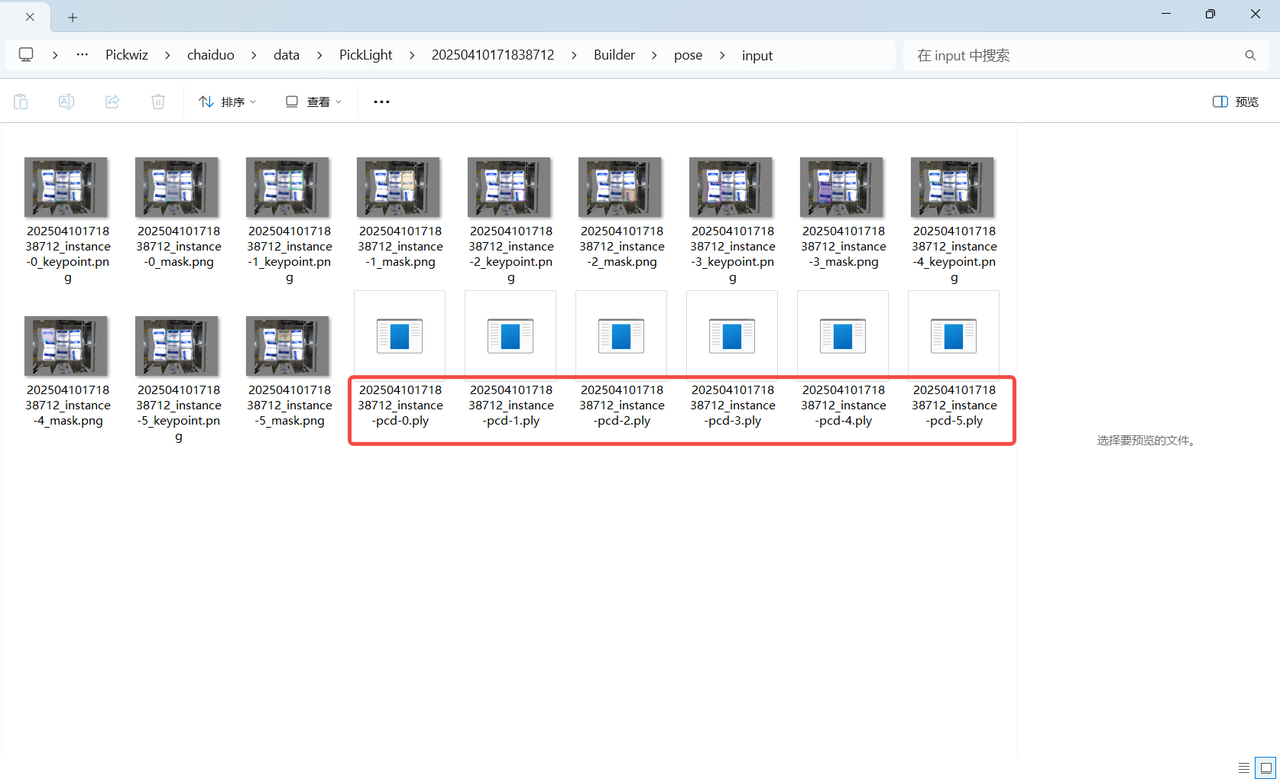Click the search input field
Screen dimensions: 1280x779
coord(1075,56)
